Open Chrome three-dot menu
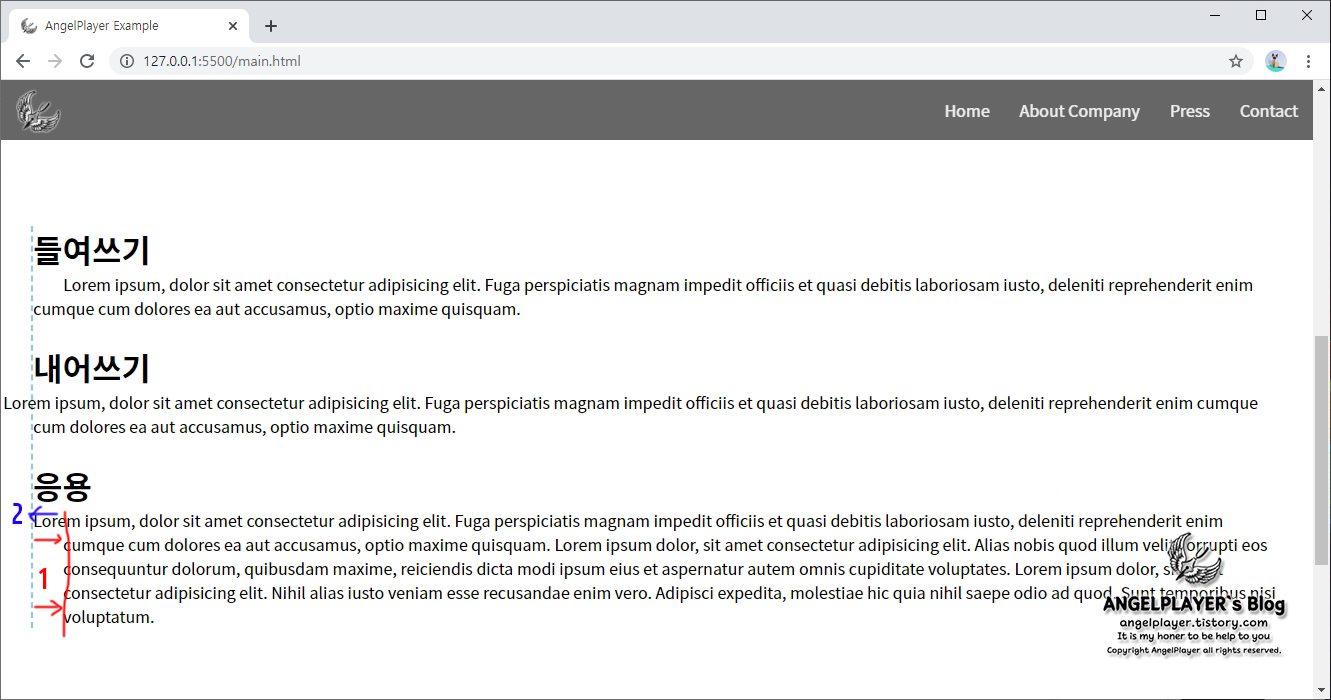The width and height of the screenshot is (1331, 700). coord(1308,61)
